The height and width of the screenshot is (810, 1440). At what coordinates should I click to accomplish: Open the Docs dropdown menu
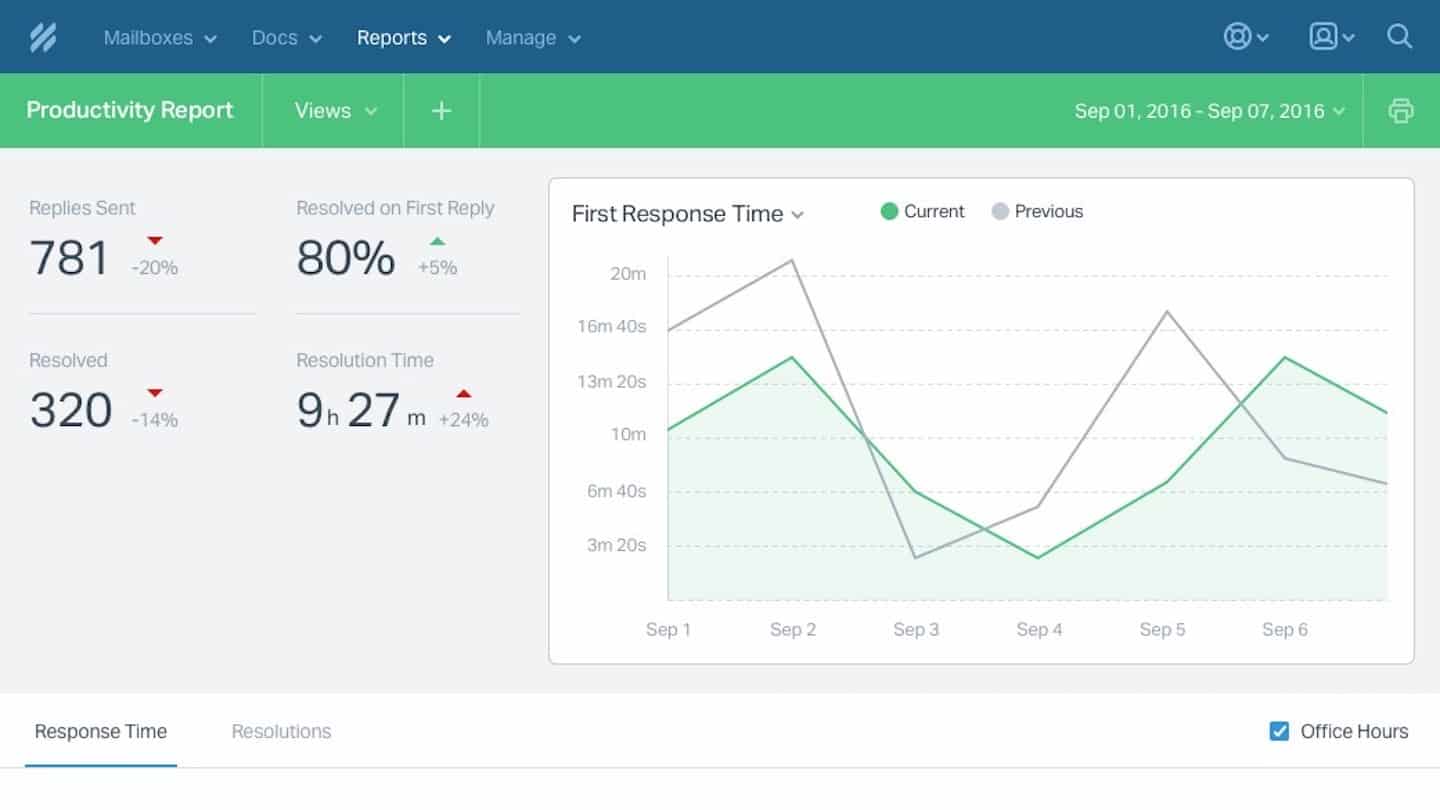[287, 38]
